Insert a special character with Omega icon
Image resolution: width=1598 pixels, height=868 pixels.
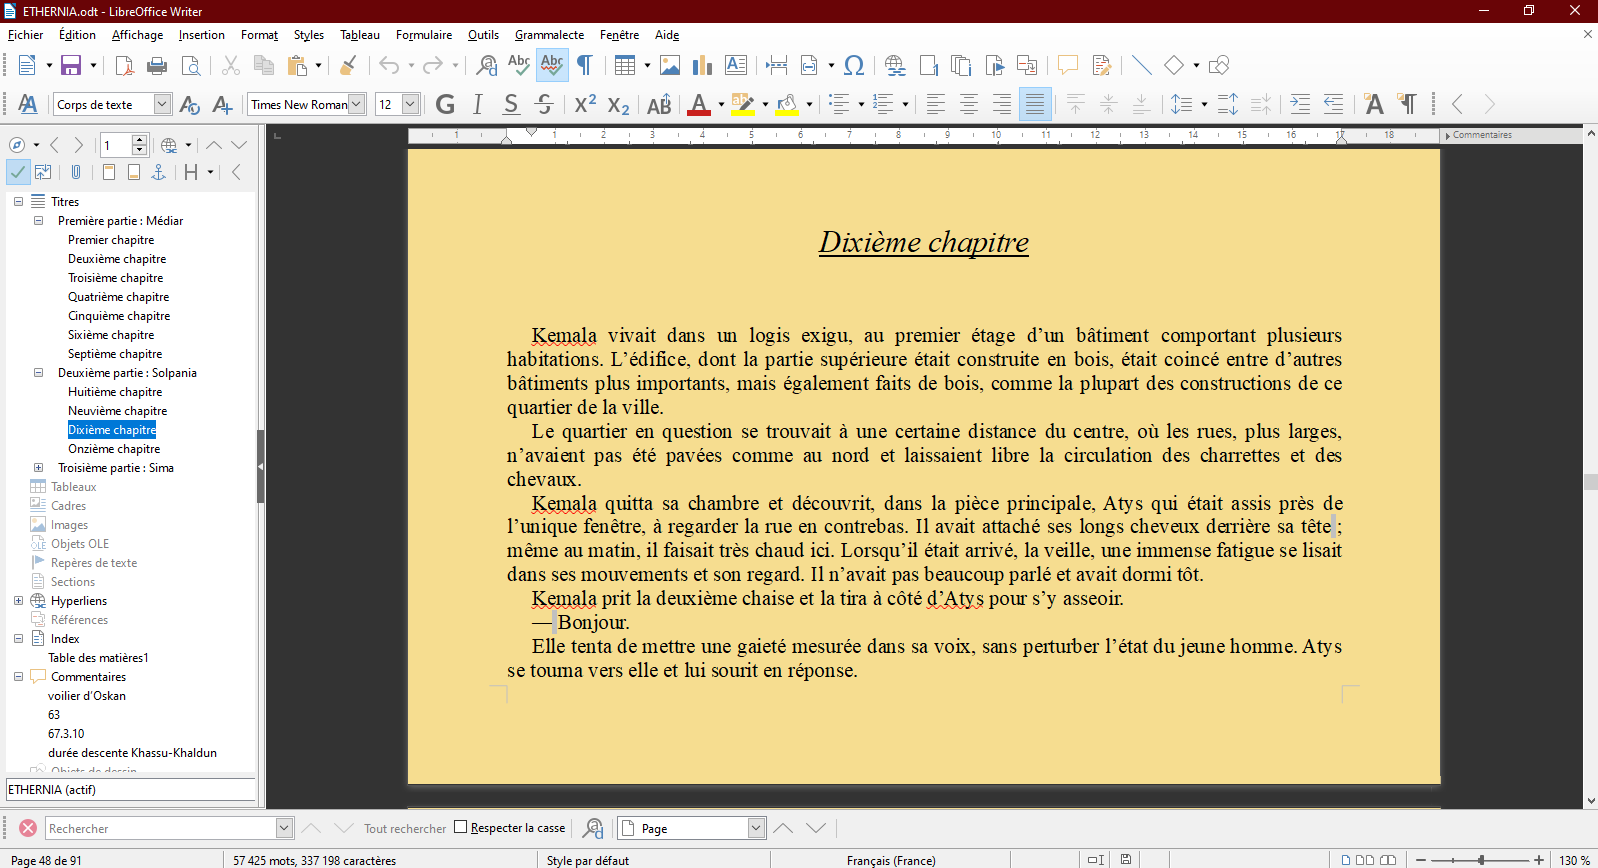pyautogui.click(x=854, y=66)
